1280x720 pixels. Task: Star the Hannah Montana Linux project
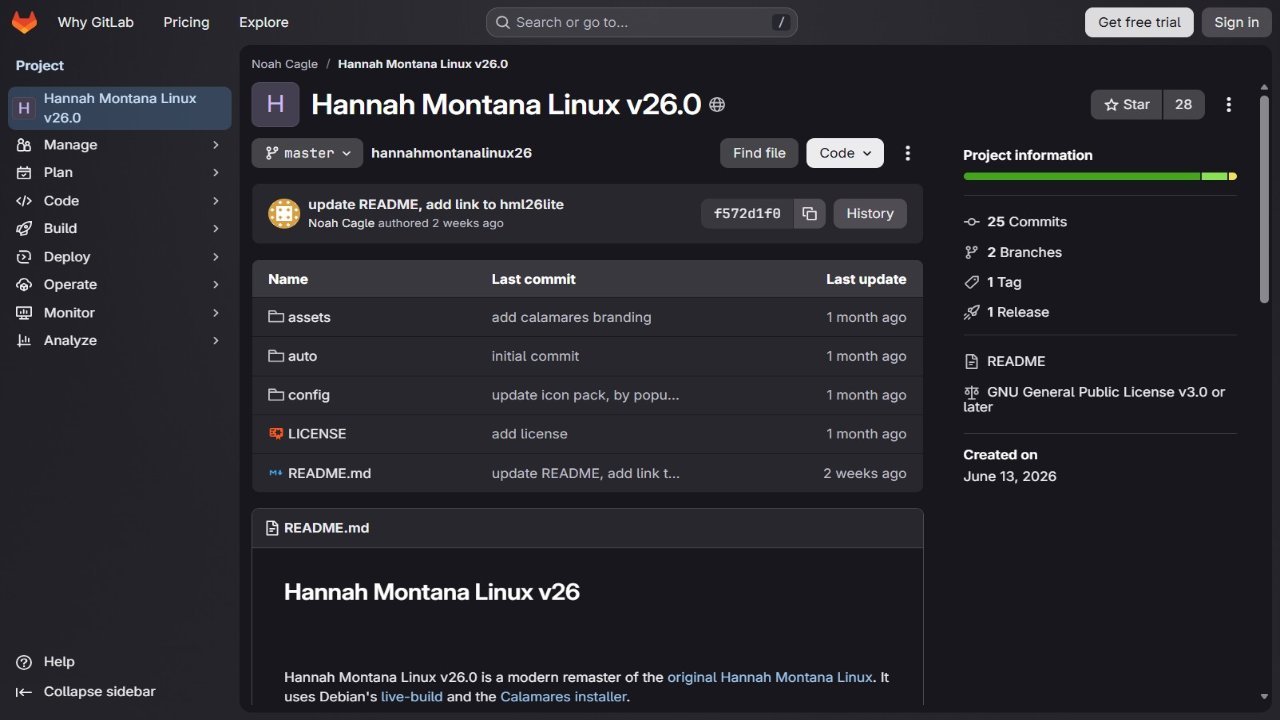(1127, 104)
